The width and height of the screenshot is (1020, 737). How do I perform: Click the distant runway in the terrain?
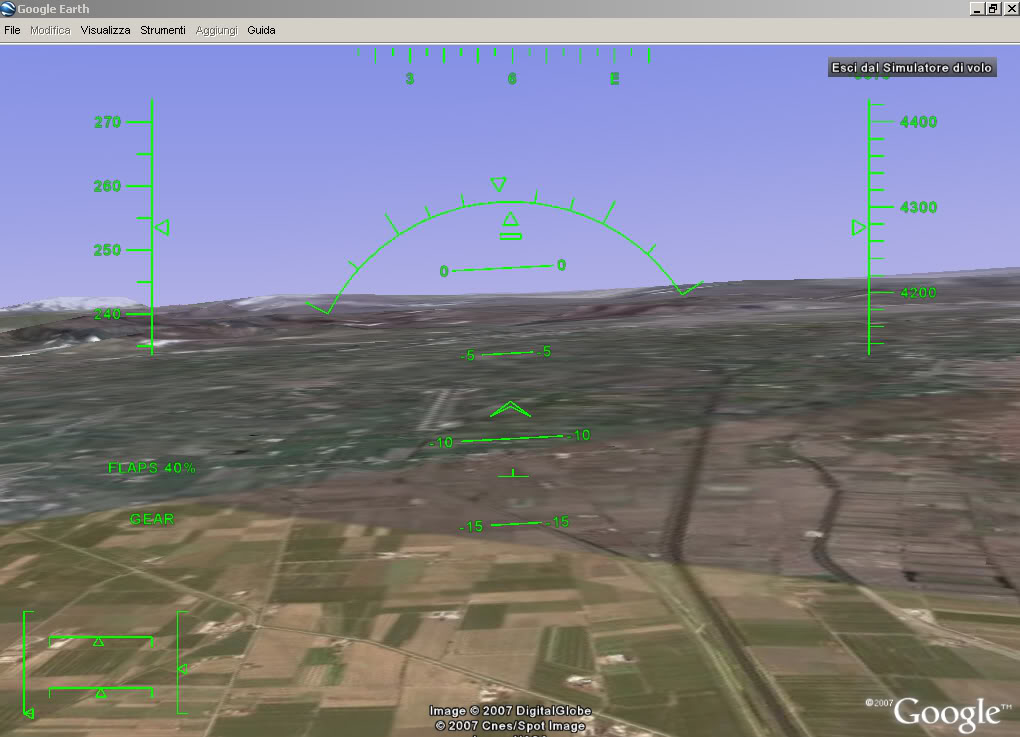(x=437, y=408)
